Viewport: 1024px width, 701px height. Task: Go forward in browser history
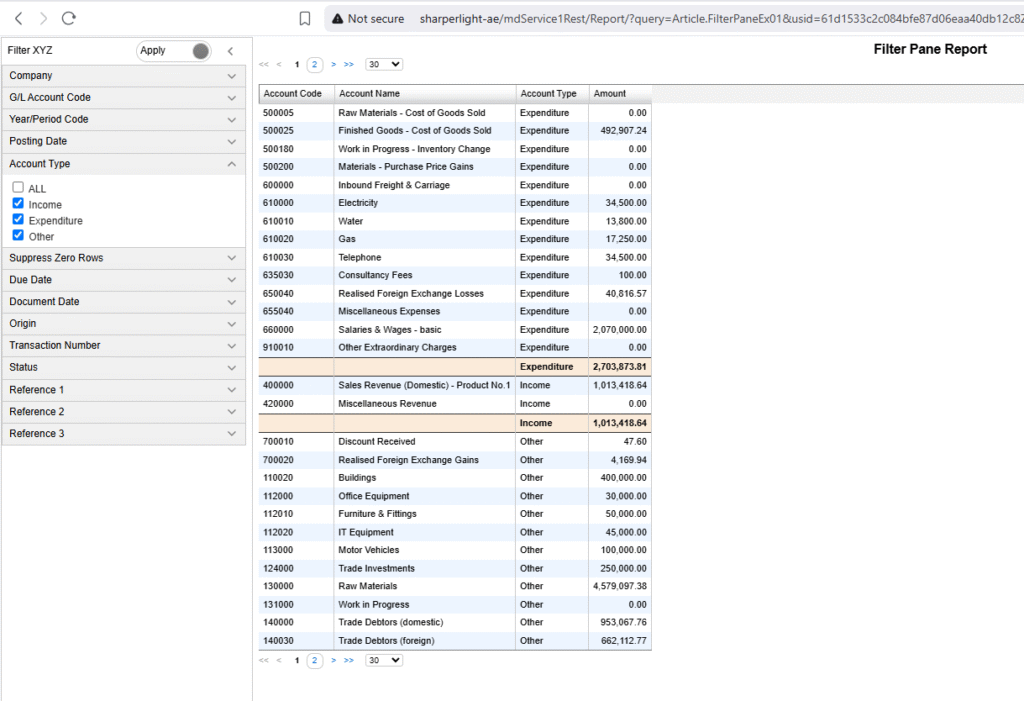[x=43, y=18]
